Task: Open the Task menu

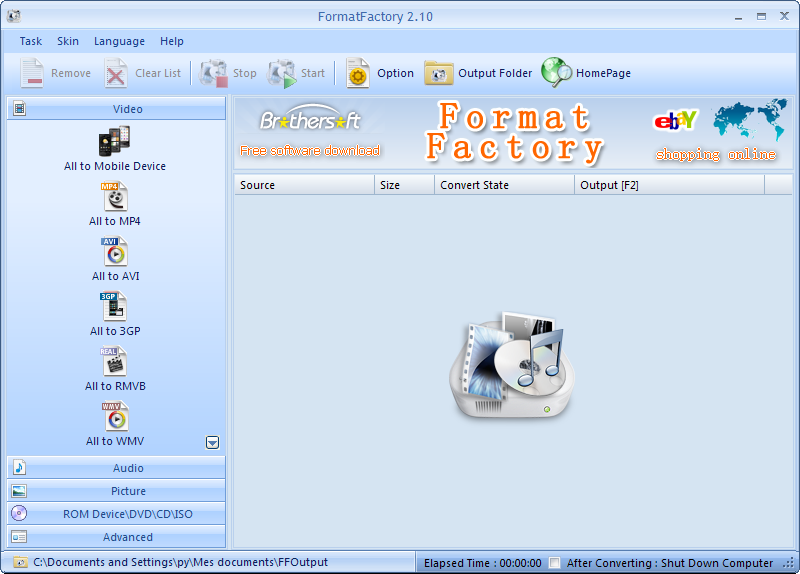Action: (x=31, y=41)
